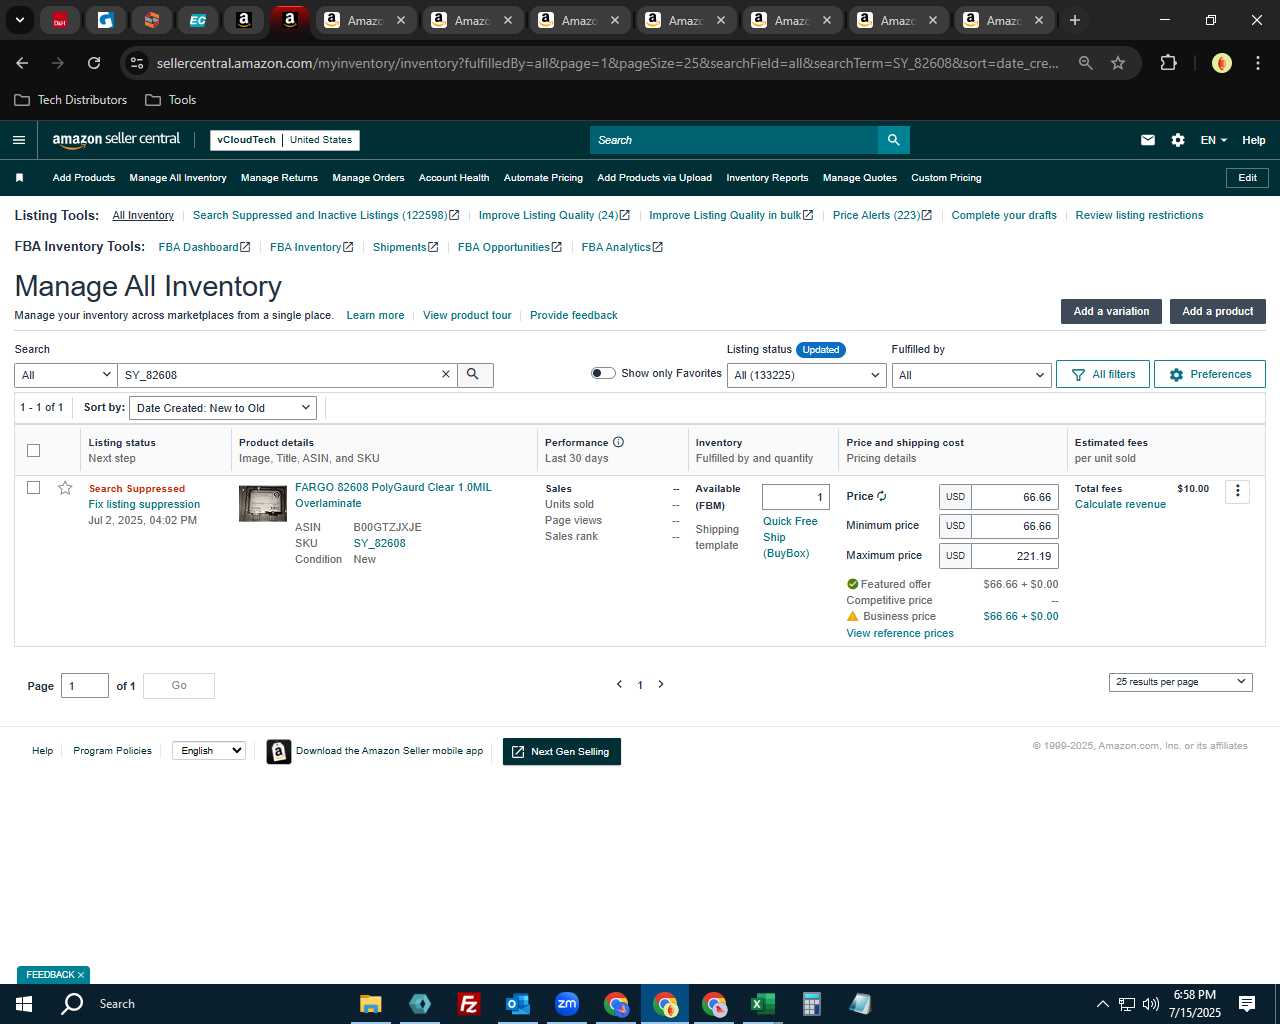The image size is (1280, 1024).
Task: Click the Performance info icon
Action: pyautogui.click(x=618, y=442)
